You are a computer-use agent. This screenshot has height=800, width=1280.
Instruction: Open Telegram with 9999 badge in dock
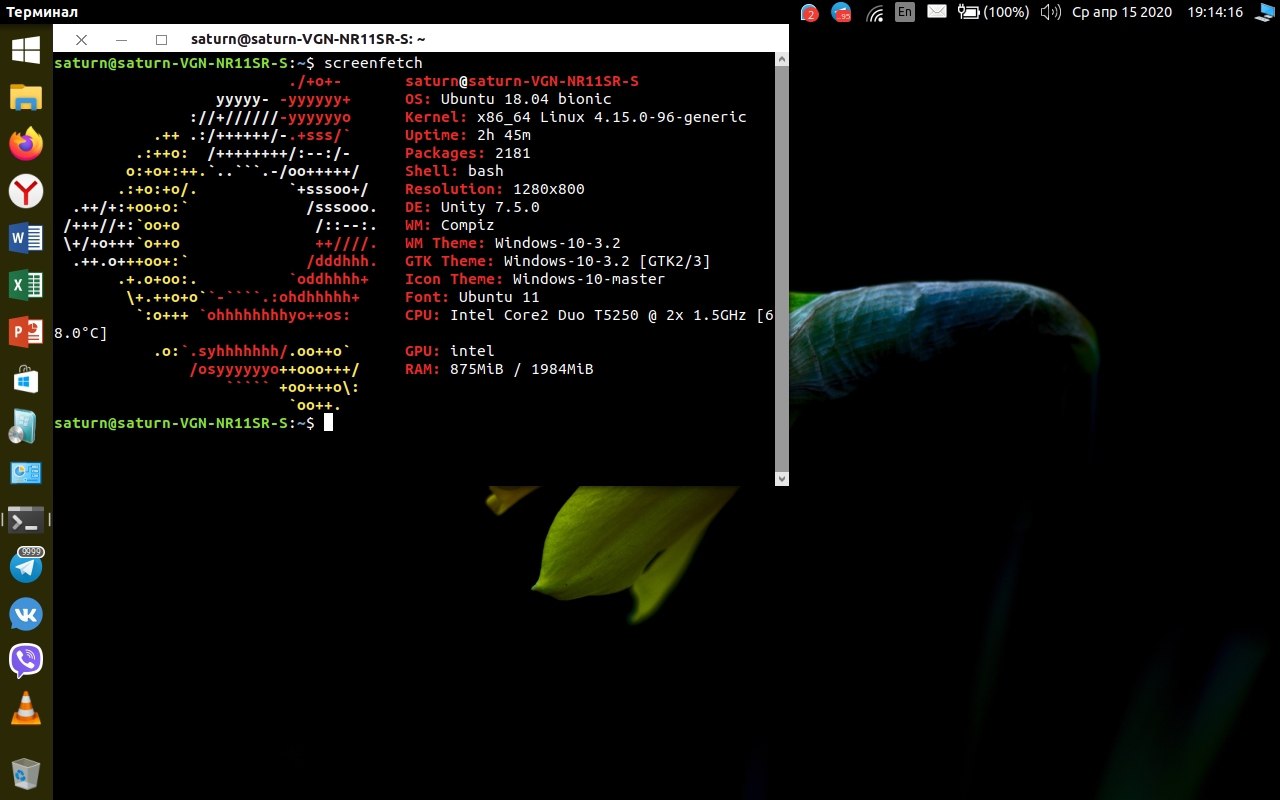(26, 566)
